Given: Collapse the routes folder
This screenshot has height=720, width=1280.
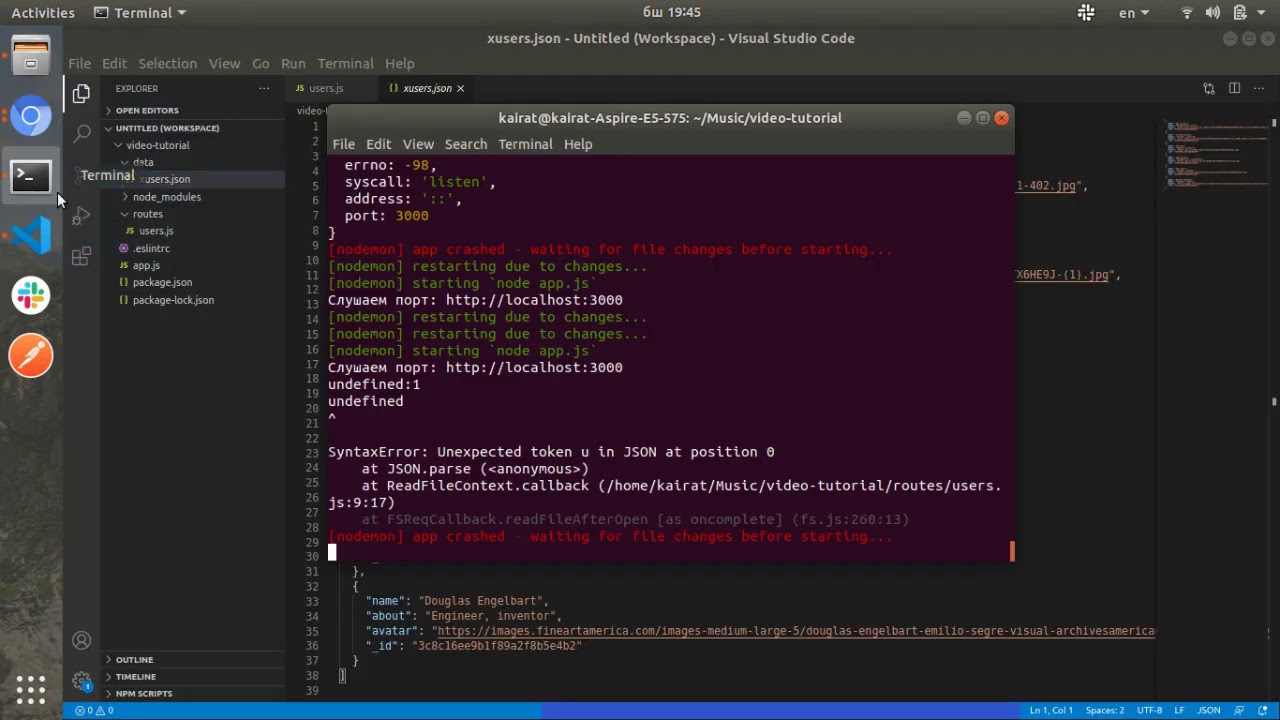Looking at the screenshot, I should pos(147,214).
